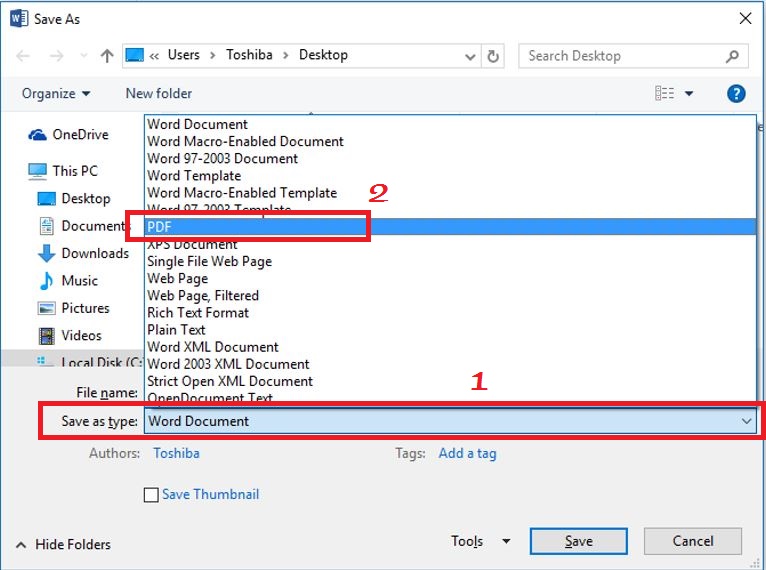Open Pictures folder in navigation pane

pyautogui.click(x=85, y=308)
